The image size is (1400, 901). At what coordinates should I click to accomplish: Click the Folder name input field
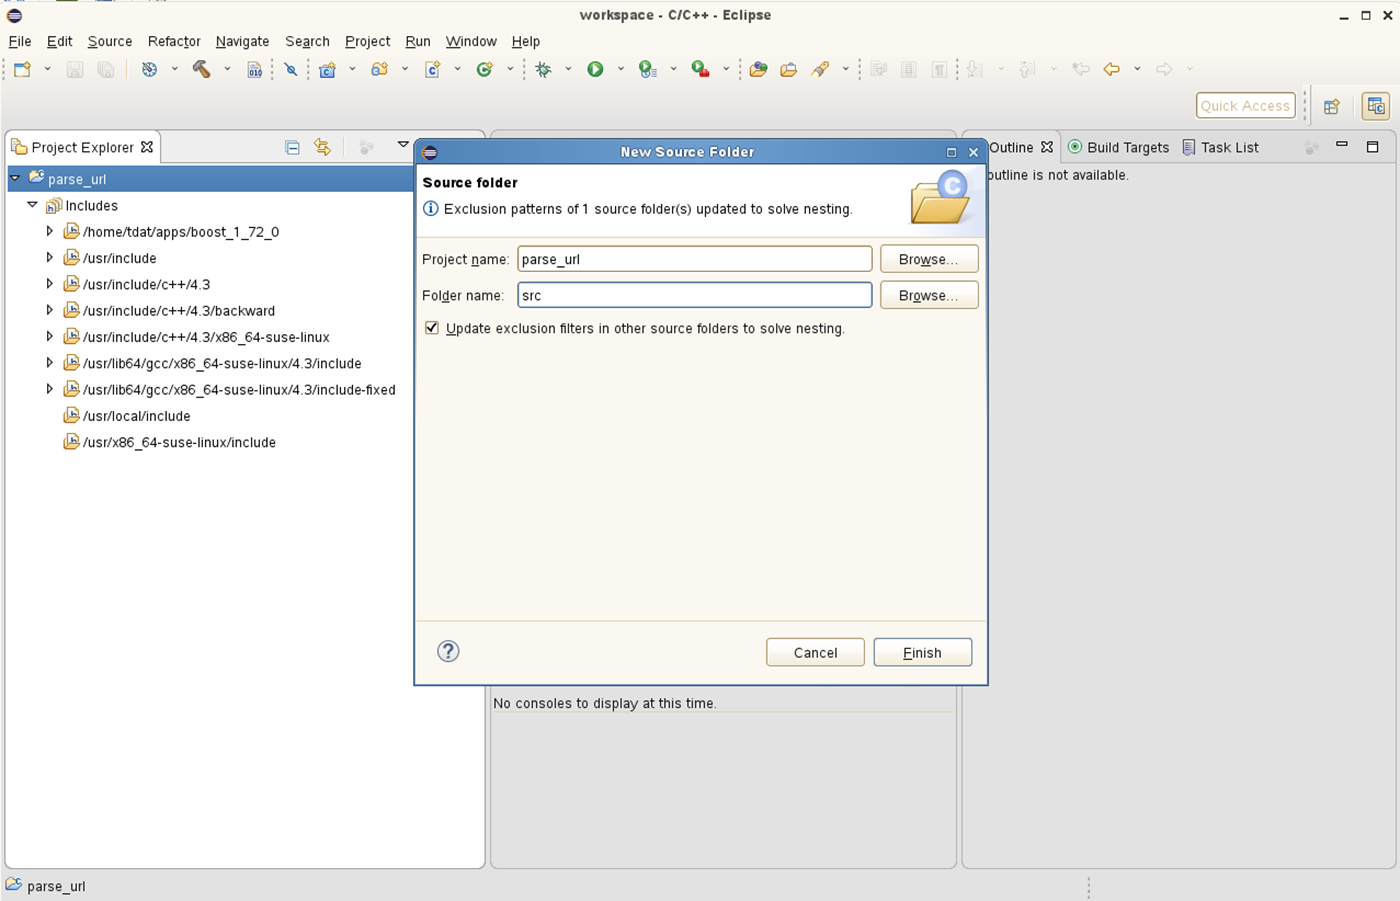tap(695, 295)
